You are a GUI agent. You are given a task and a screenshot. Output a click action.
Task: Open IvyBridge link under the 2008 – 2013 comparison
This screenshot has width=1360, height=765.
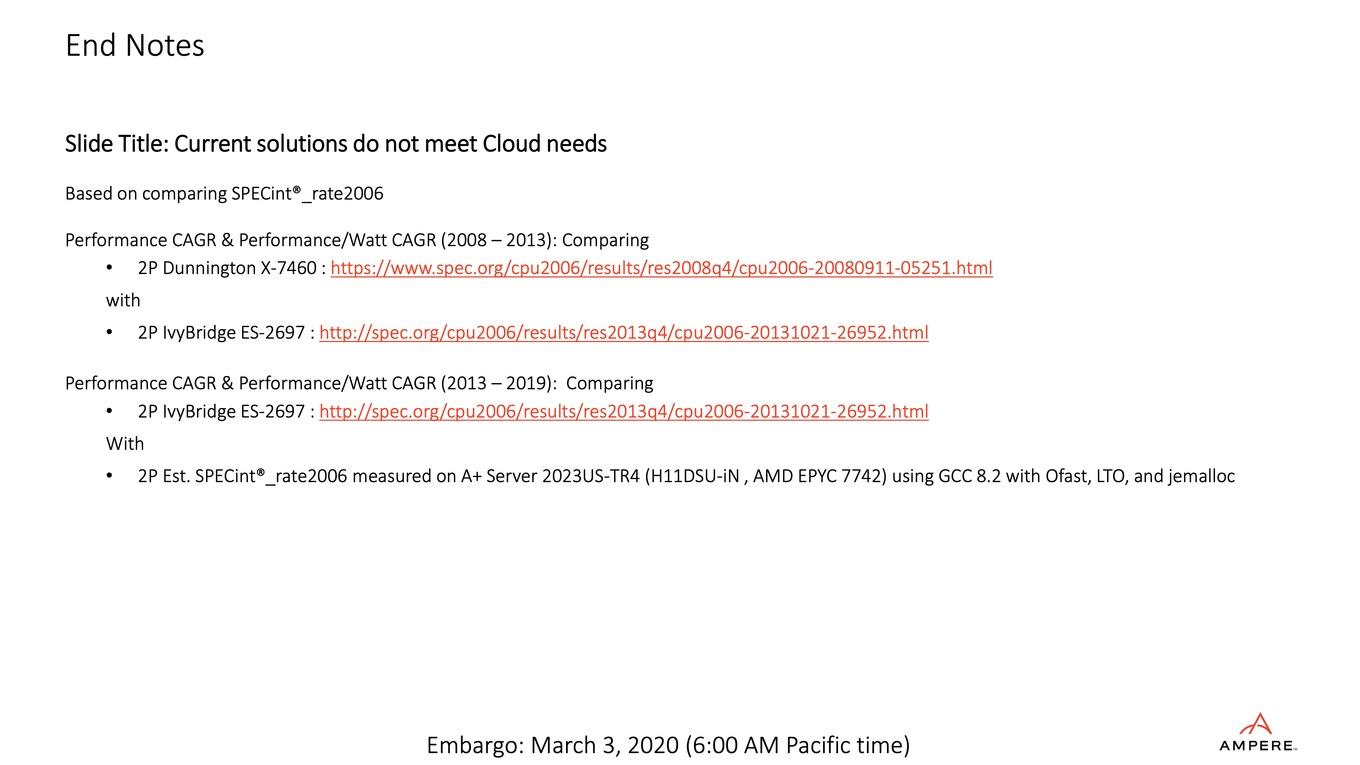624,332
